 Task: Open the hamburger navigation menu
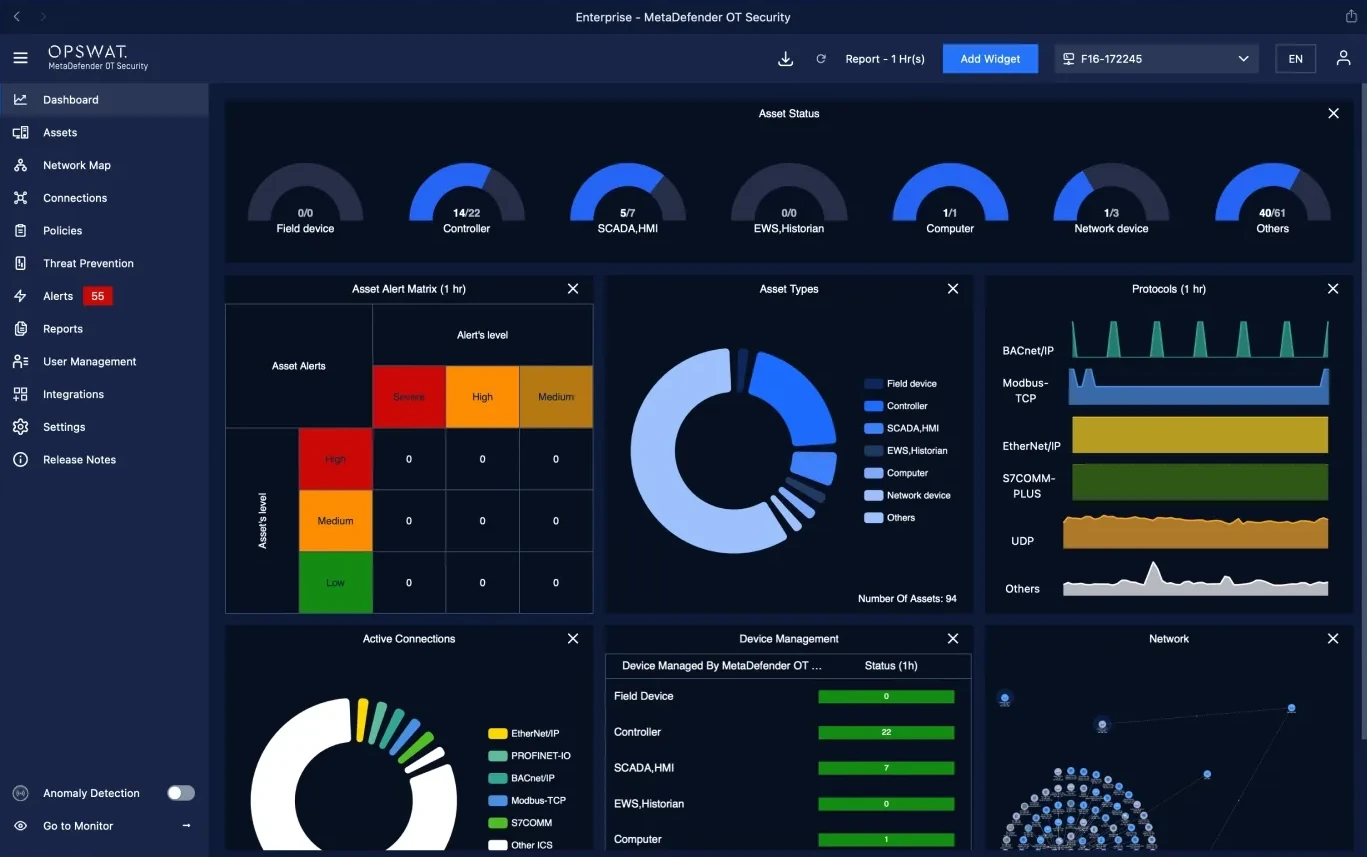(x=20, y=58)
